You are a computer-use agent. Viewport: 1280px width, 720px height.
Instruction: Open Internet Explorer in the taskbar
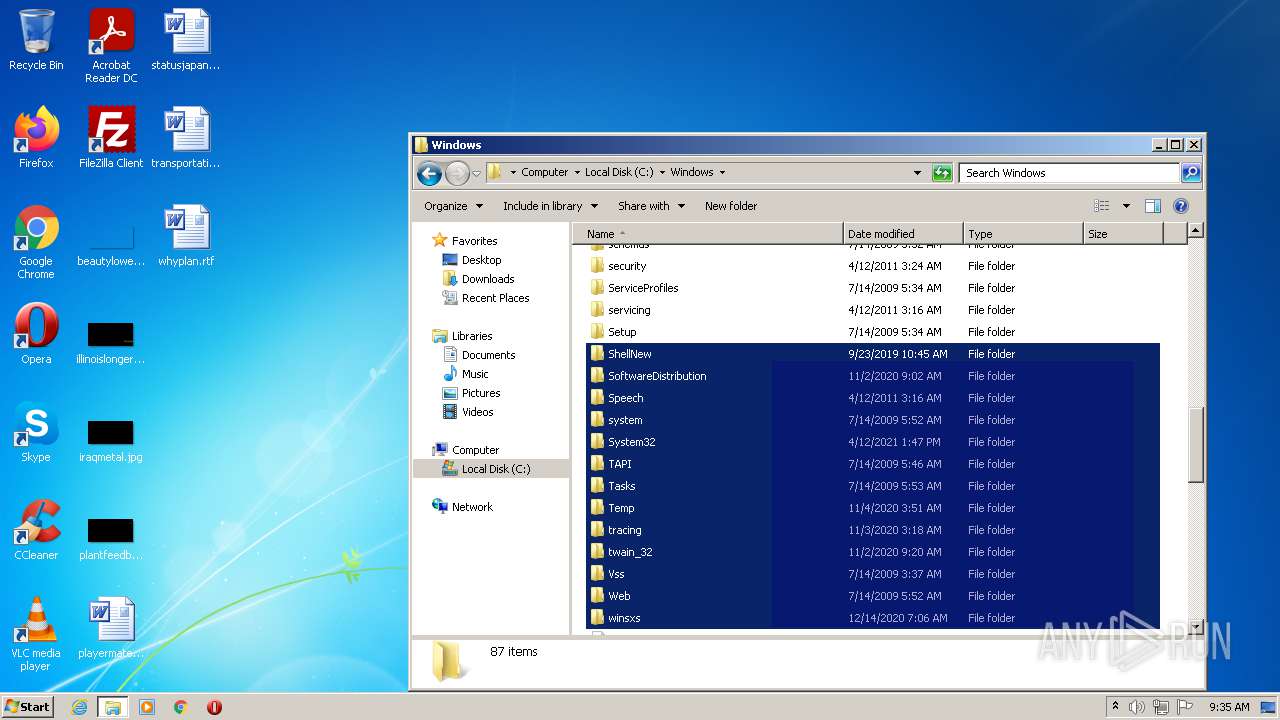coord(79,707)
